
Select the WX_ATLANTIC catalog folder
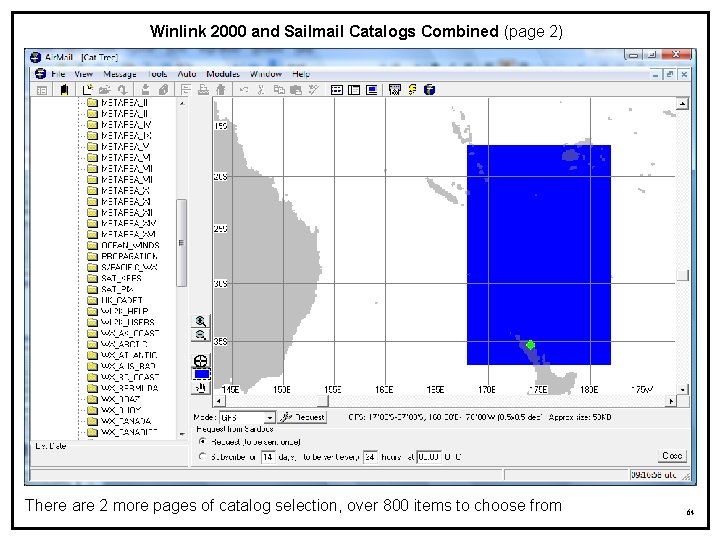click(x=123, y=355)
